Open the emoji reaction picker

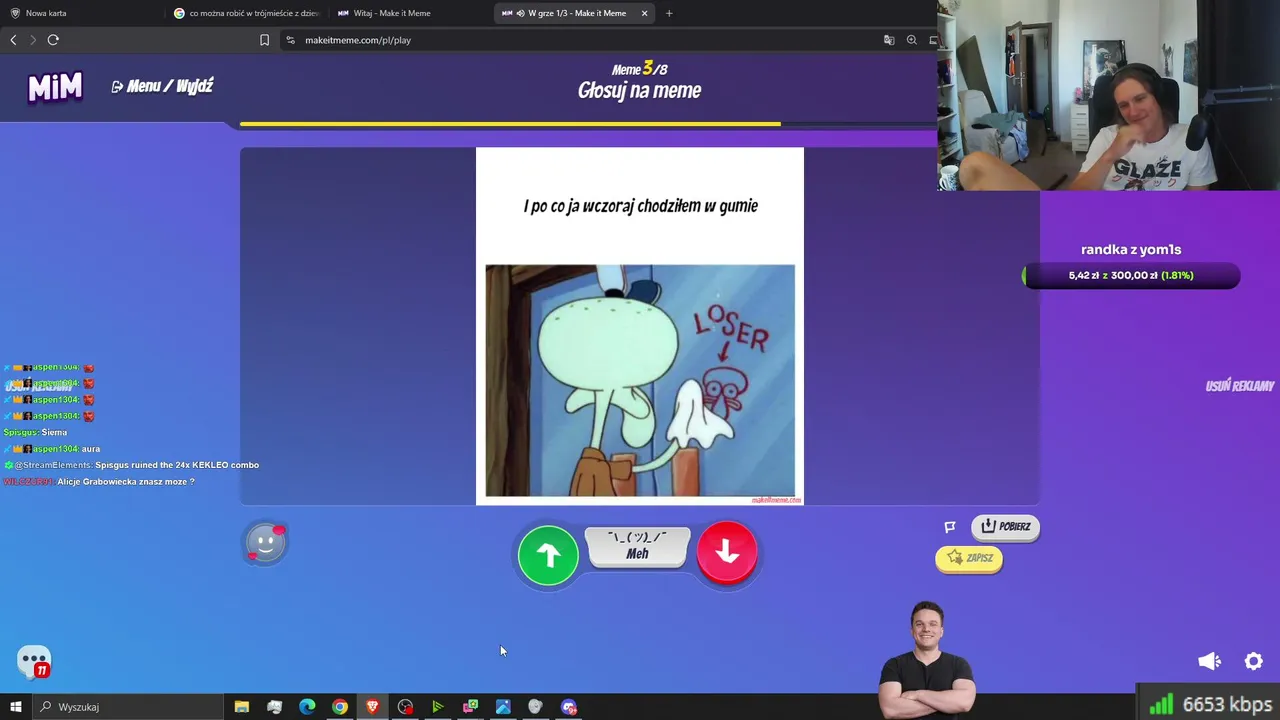(266, 543)
